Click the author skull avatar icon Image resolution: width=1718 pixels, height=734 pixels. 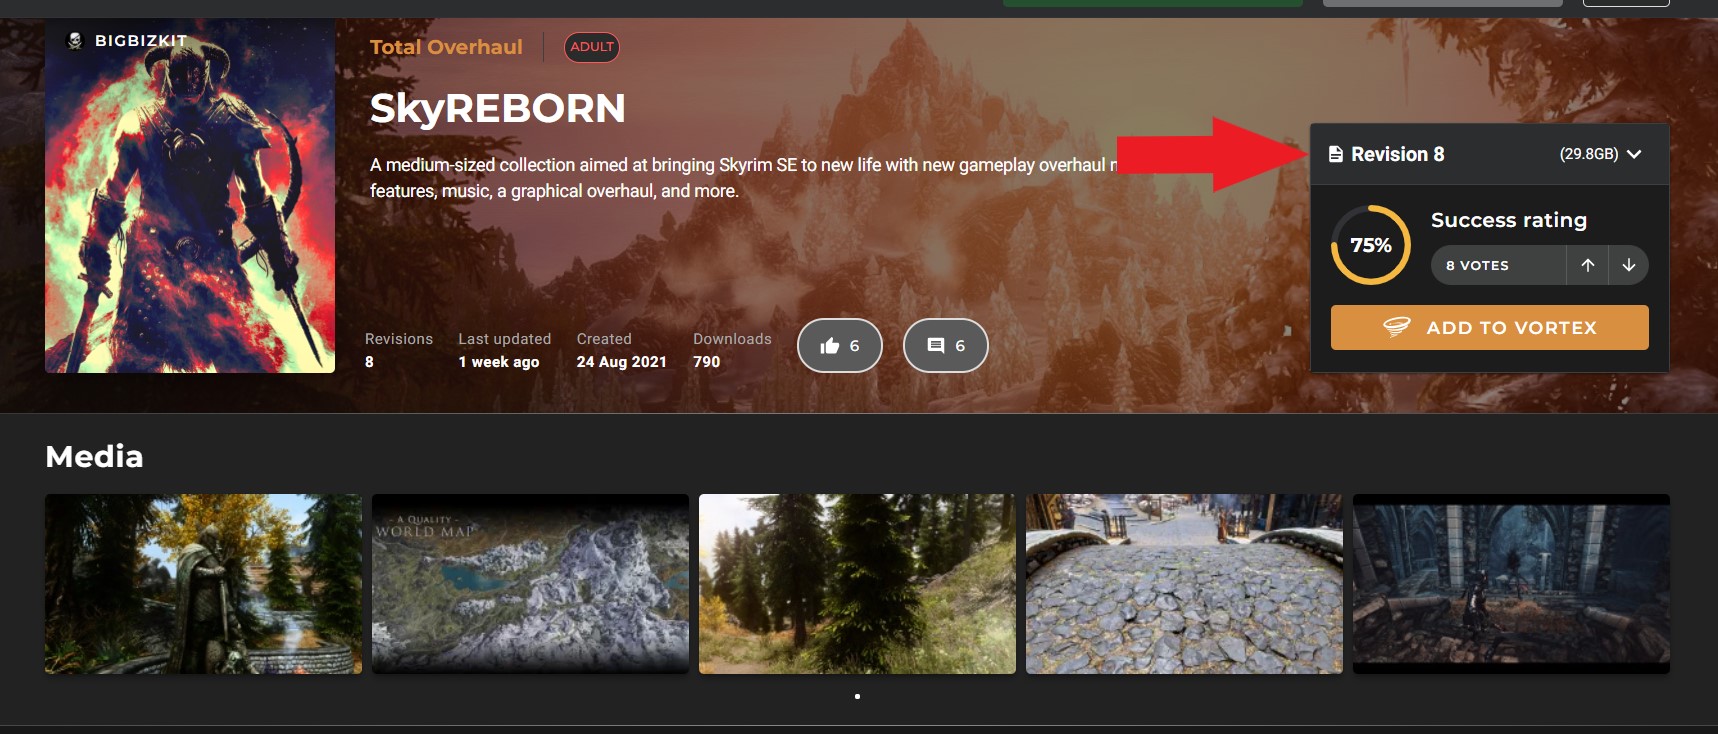tap(74, 41)
